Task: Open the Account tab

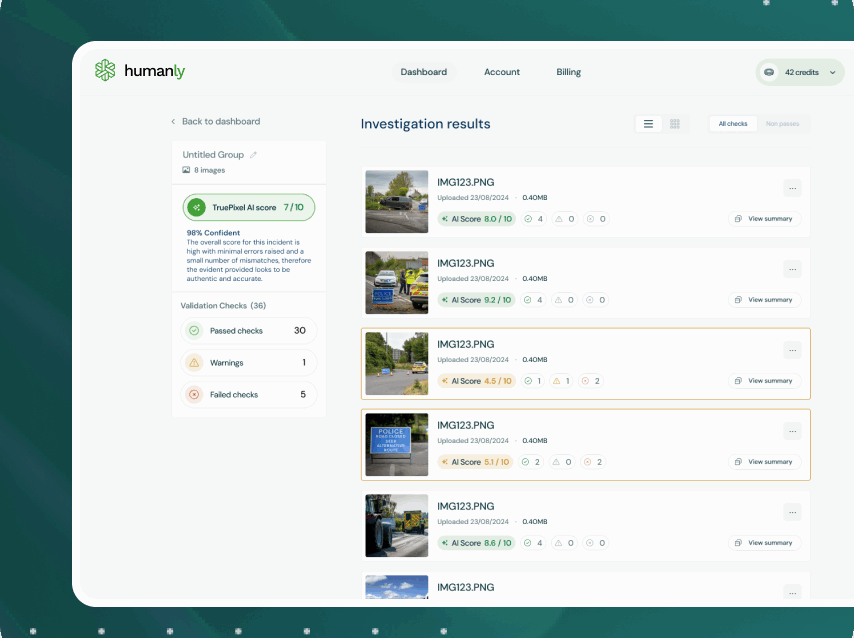Action: click(x=502, y=72)
